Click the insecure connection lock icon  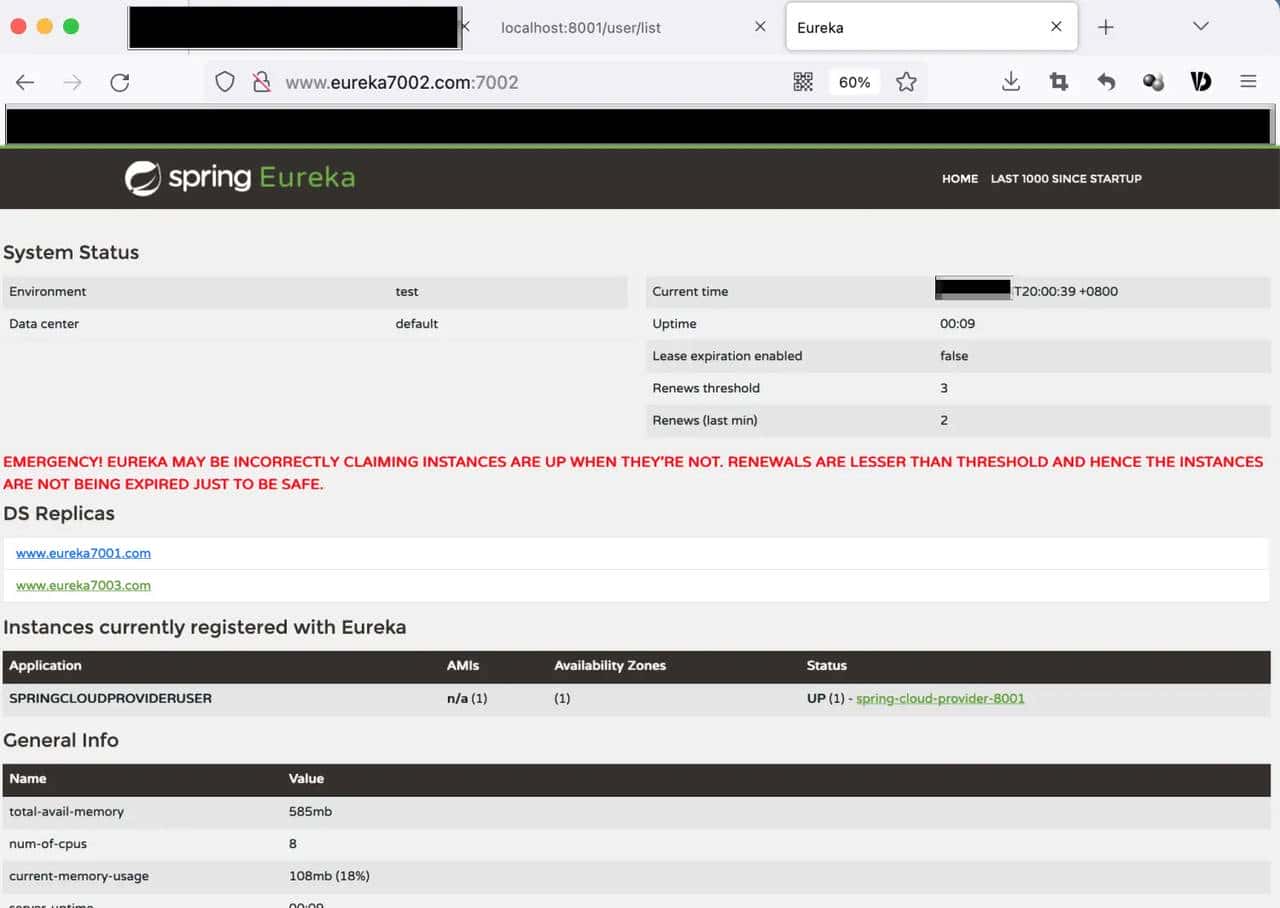click(x=261, y=82)
